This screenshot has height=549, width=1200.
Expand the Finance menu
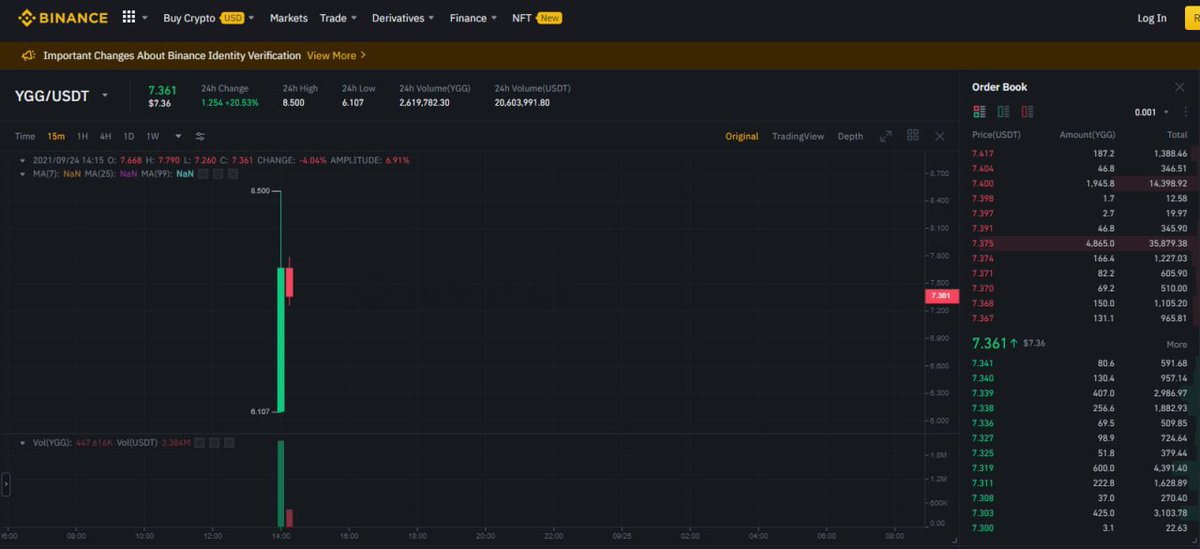tap(474, 18)
